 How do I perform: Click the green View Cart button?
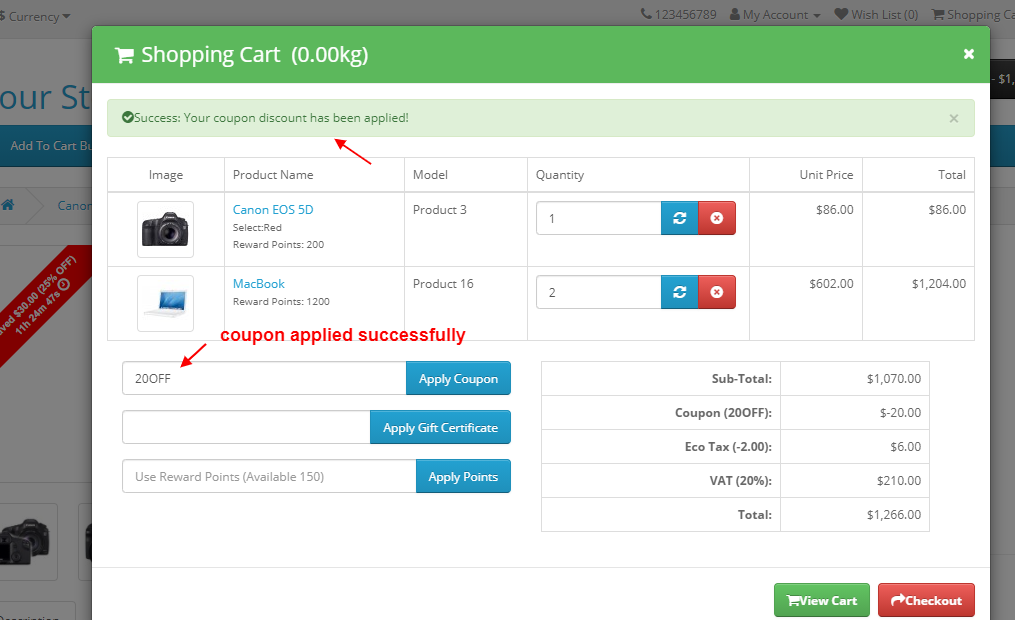[x=821, y=600]
